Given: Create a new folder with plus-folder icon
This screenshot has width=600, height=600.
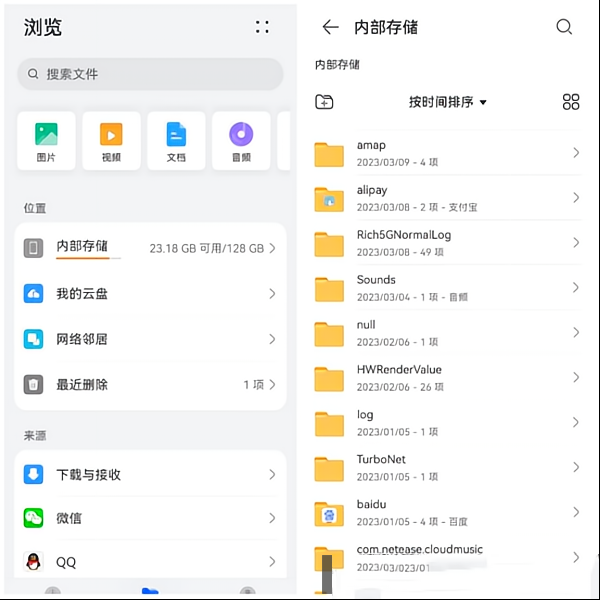Looking at the screenshot, I should tap(324, 102).
